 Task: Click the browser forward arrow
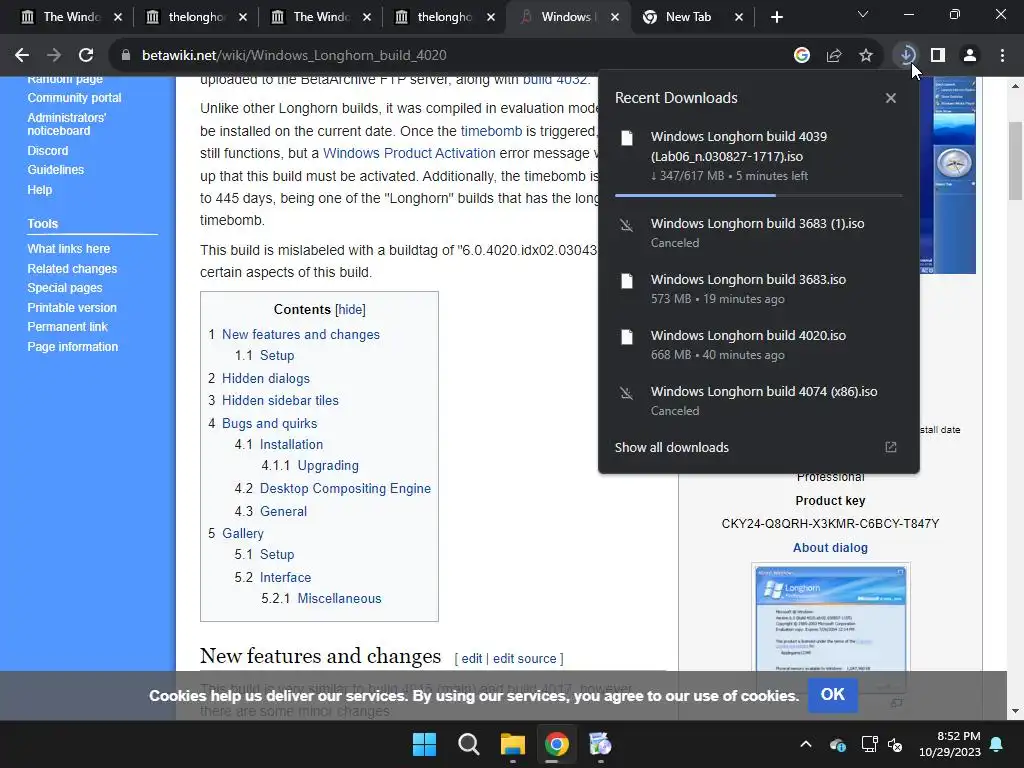[x=54, y=56]
